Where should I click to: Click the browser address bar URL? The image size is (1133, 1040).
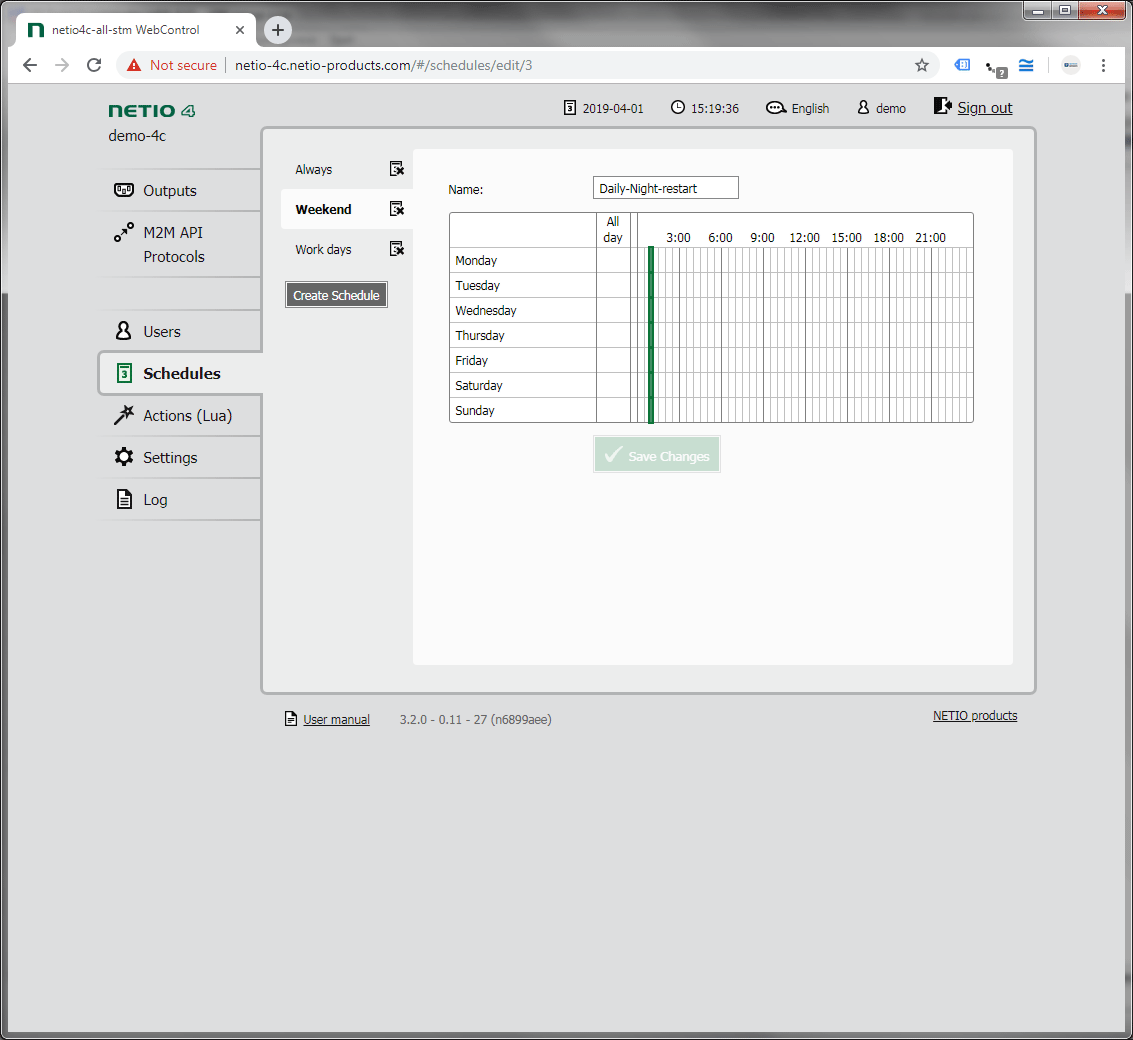click(384, 65)
